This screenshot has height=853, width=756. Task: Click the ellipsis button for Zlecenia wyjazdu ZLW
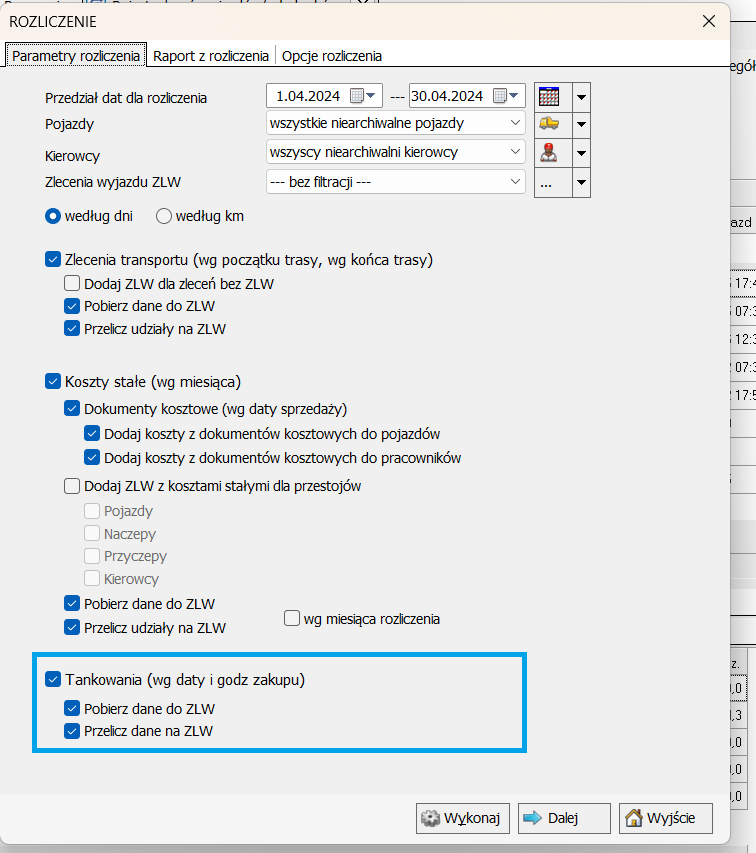(x=548, y=183)
